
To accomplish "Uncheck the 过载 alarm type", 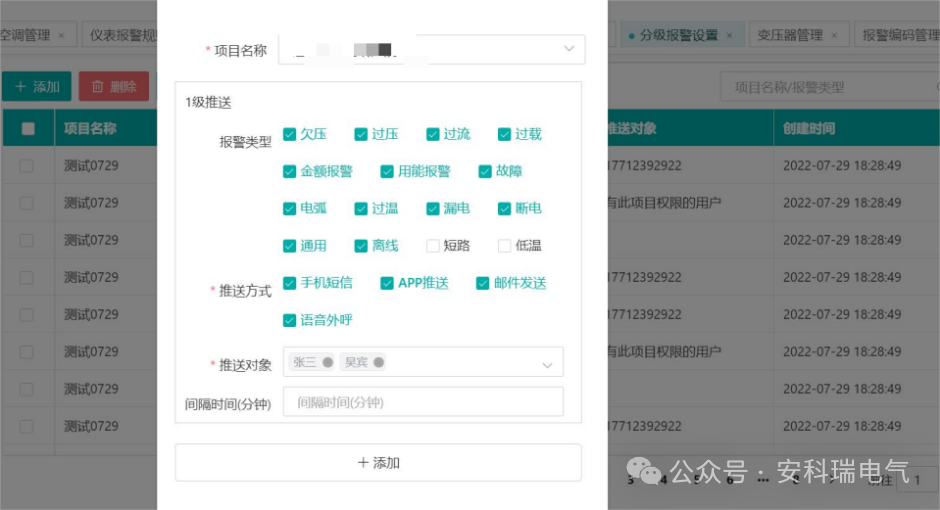I will click(504, 134).
